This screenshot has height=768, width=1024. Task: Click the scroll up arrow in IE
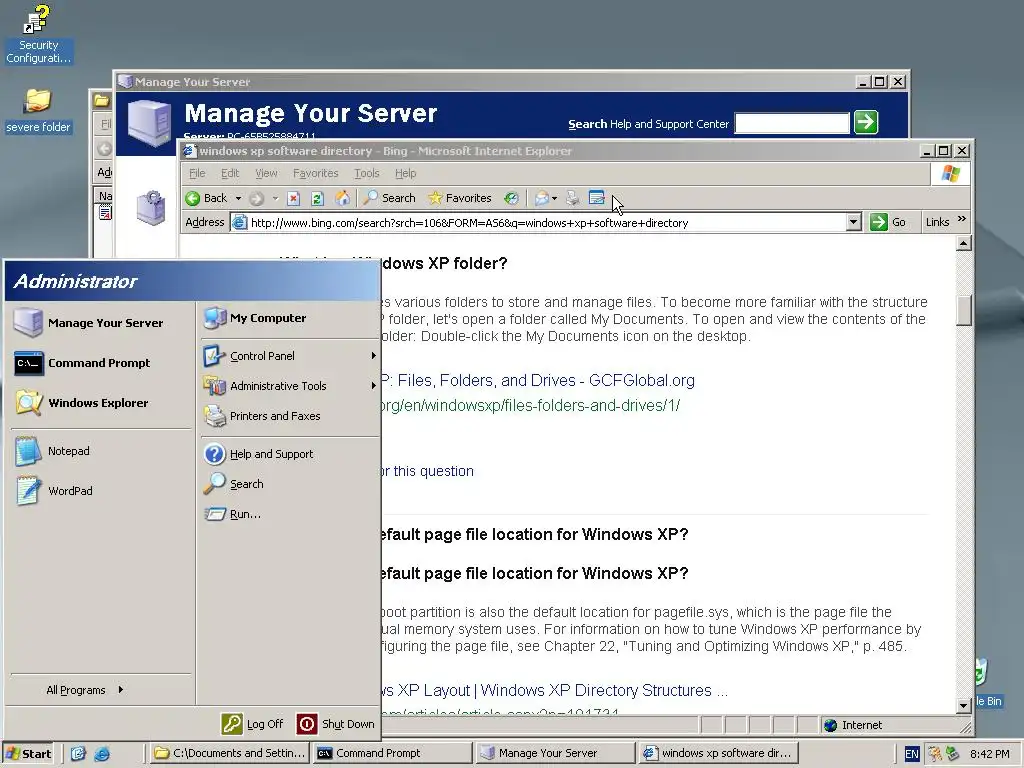click(963, 244)
